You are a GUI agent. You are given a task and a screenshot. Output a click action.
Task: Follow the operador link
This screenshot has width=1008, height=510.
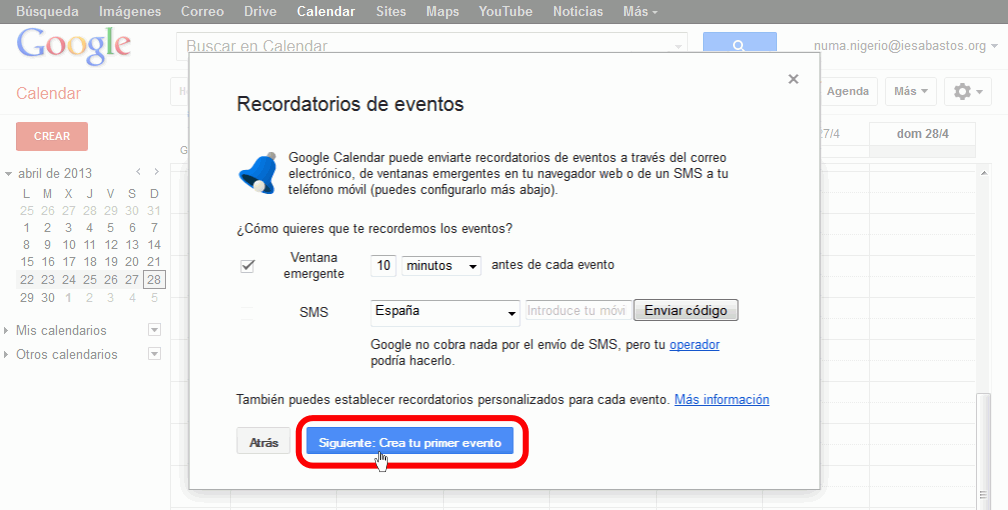pyautogui.click(x=694, y=345)
